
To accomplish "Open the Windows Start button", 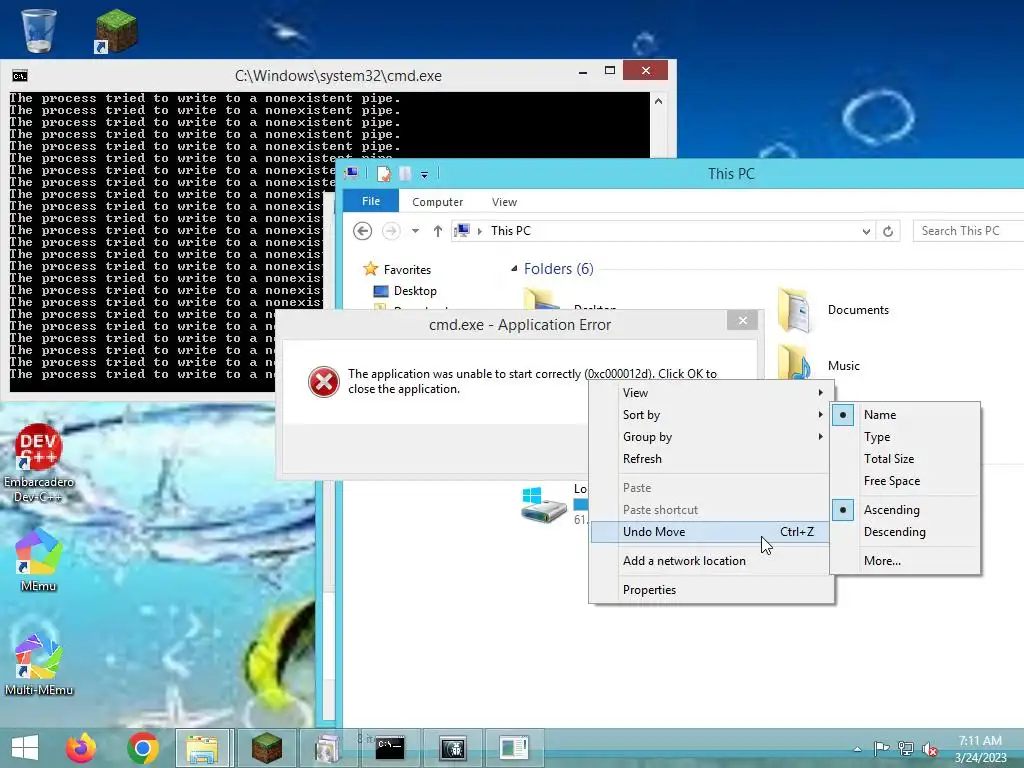I will click(x=25, y=748).
